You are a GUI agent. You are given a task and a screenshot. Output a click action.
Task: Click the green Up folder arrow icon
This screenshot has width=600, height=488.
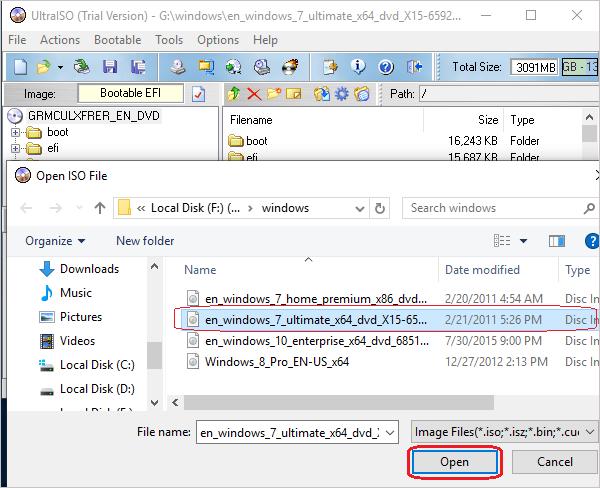[233, 94]
